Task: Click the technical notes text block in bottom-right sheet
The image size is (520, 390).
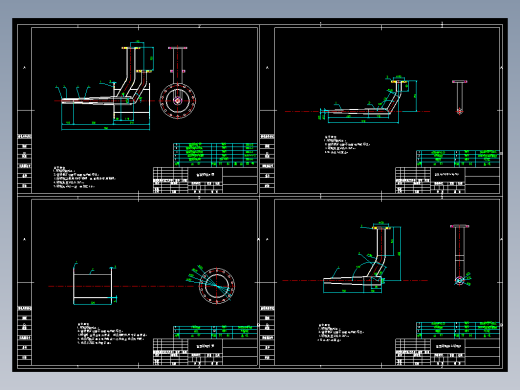Action: click(x=341, y=332)
